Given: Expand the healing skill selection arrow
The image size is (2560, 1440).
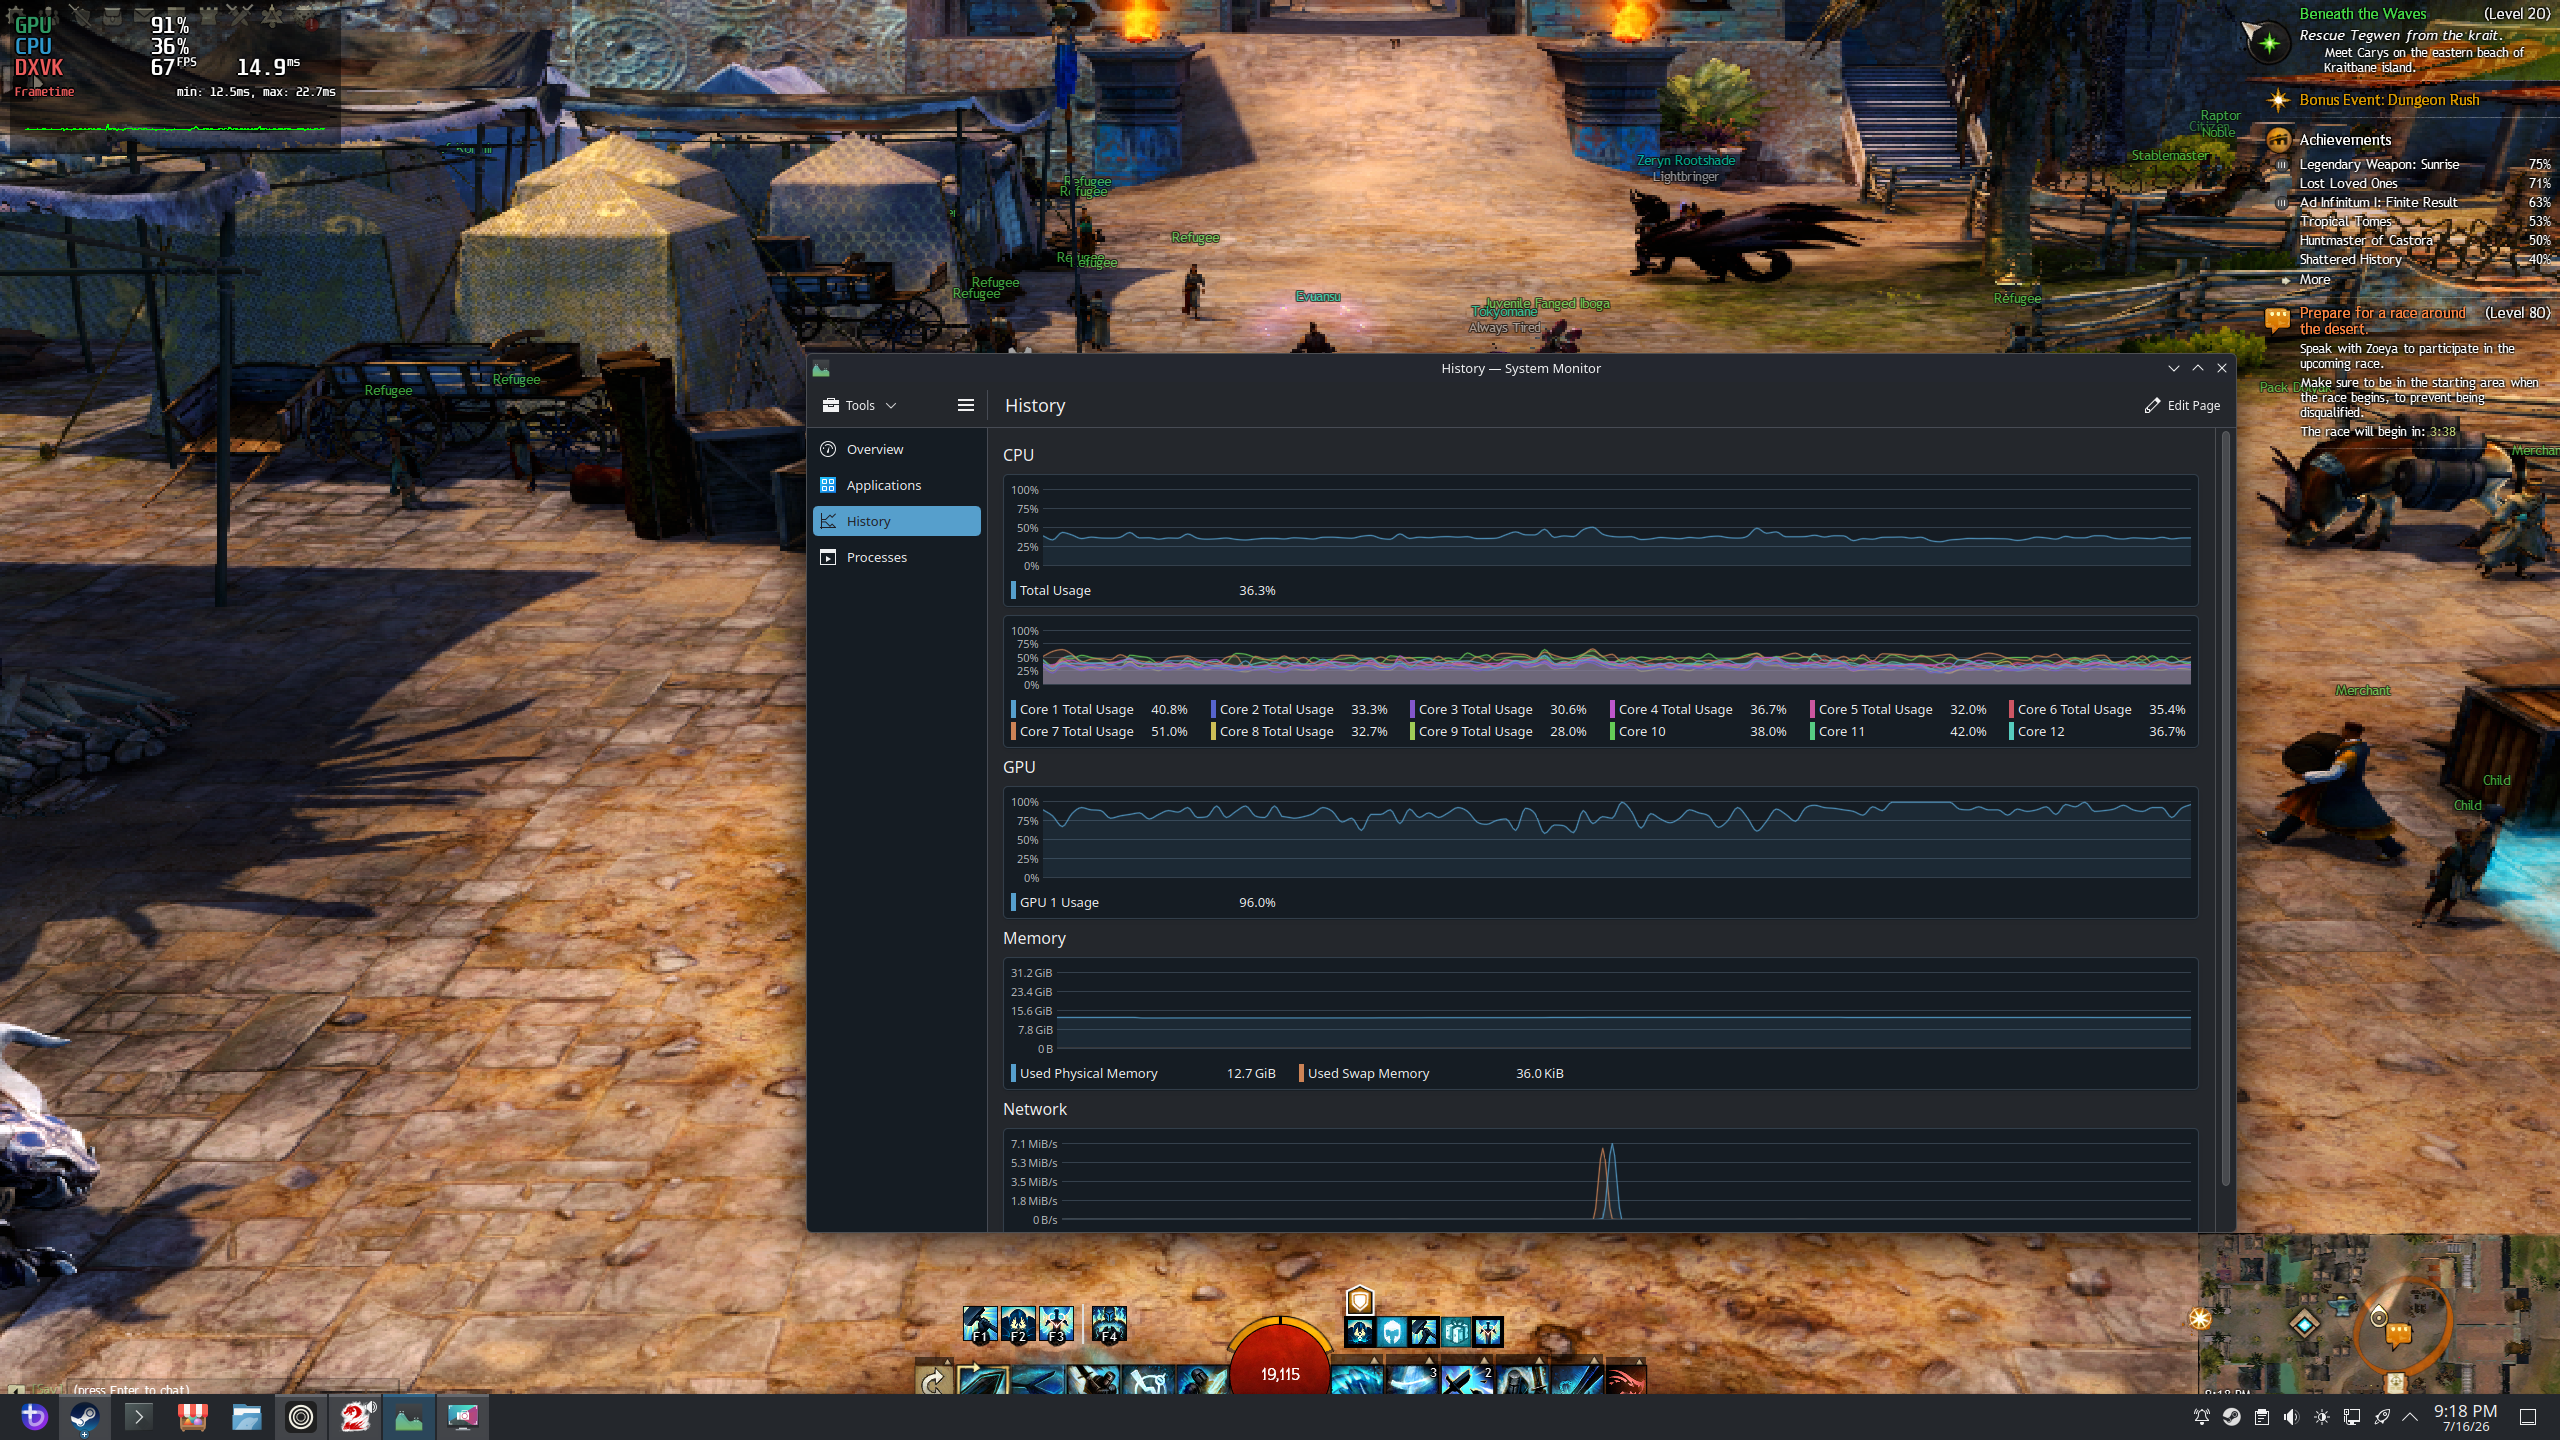Looking at the screenshot, I should 1376,1360.
